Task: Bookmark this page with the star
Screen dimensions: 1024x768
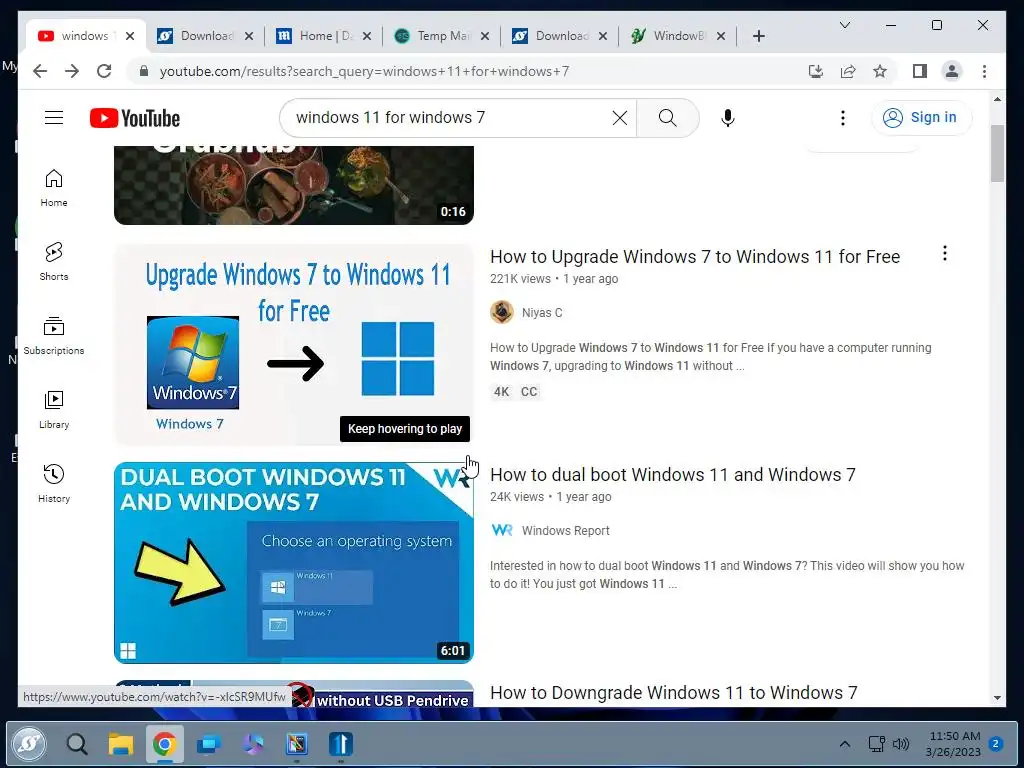Action: (880, 71)
